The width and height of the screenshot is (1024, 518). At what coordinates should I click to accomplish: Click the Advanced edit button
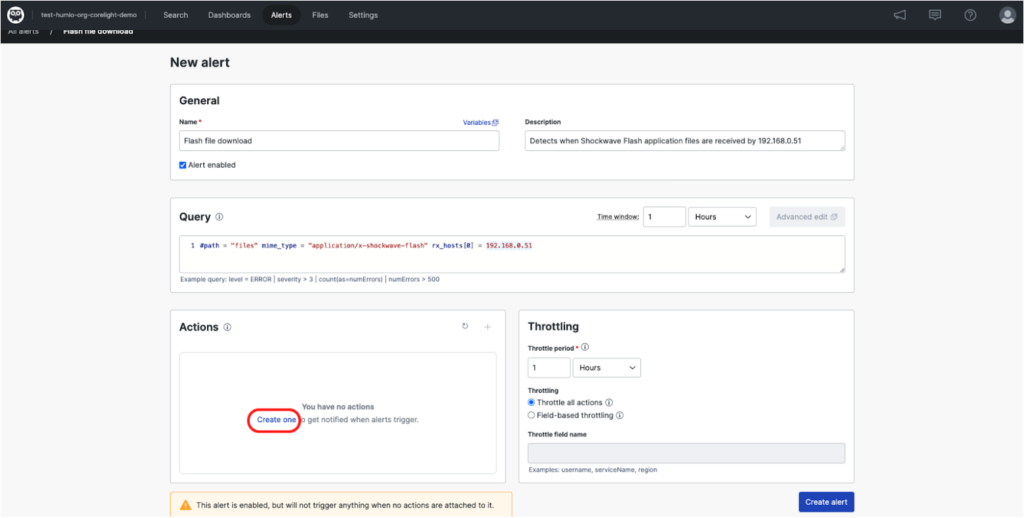pos(807,217)
